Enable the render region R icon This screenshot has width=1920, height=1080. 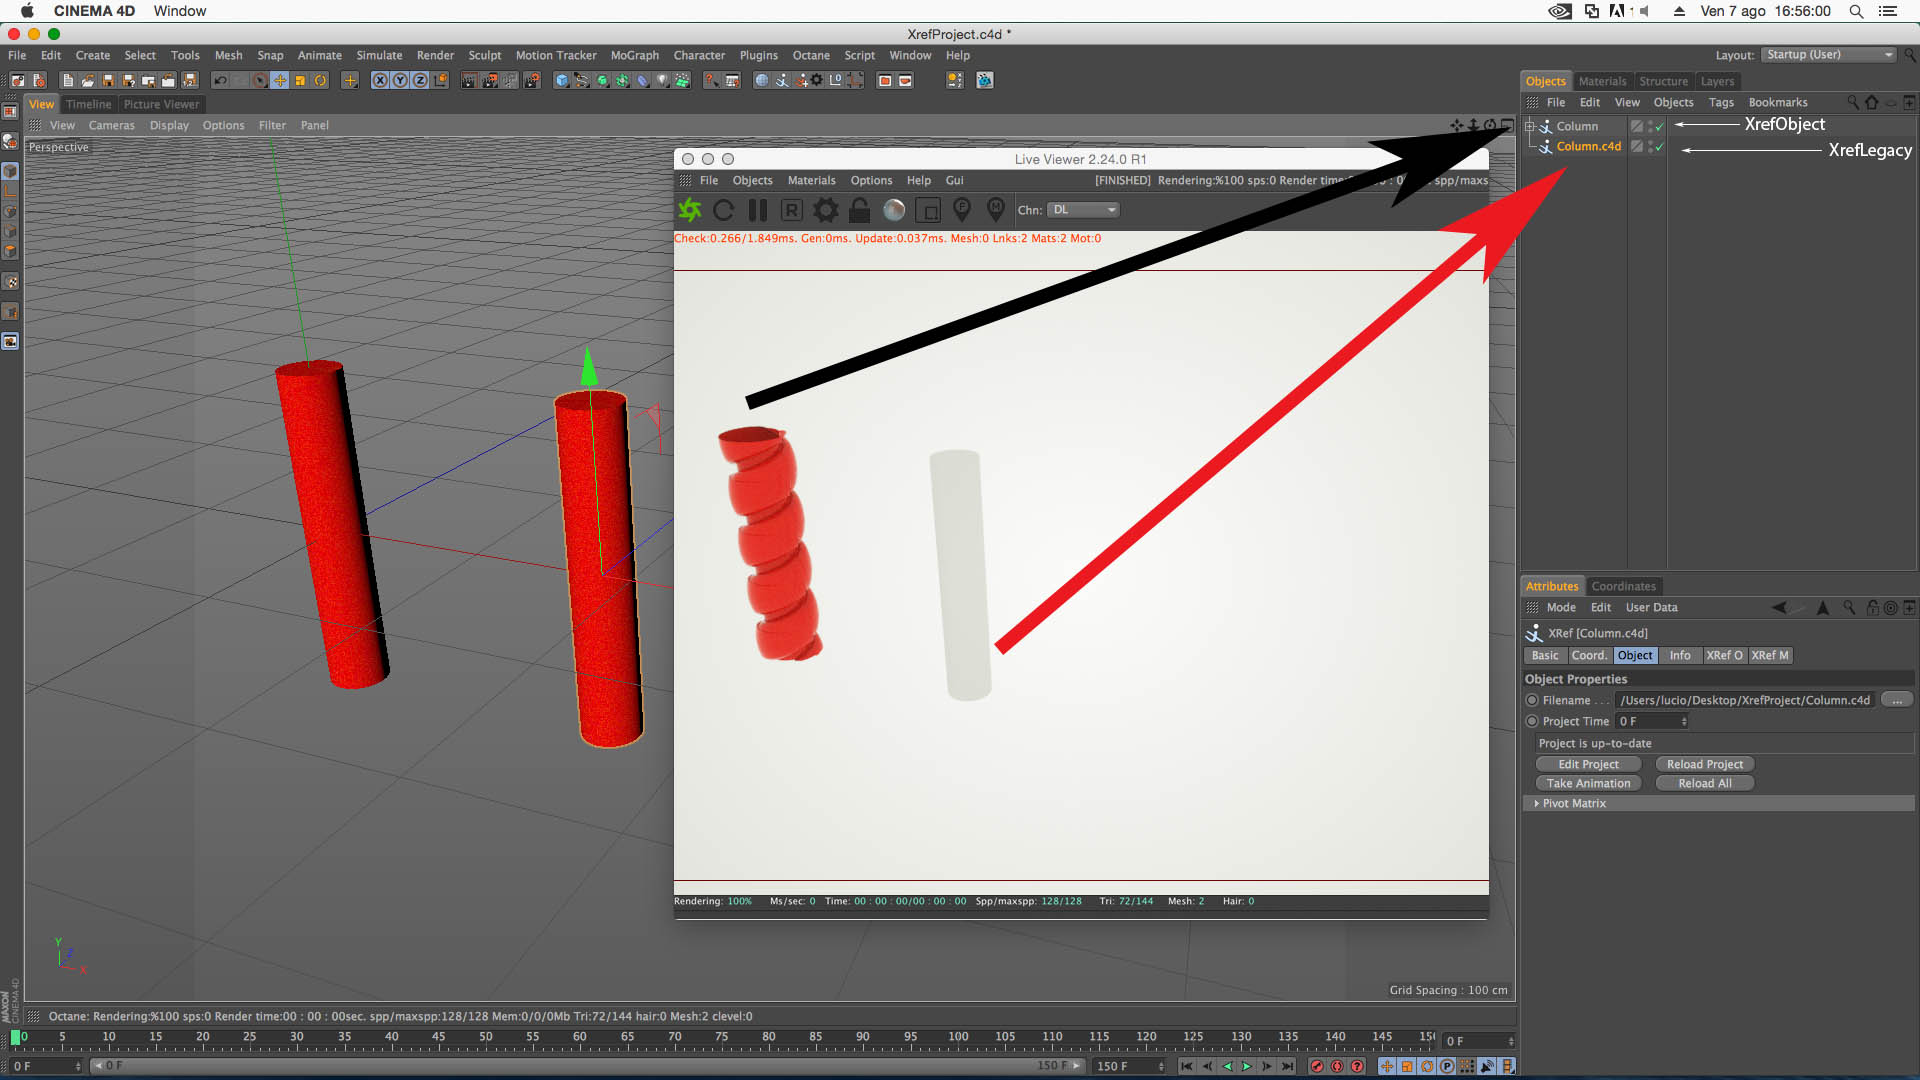click(x=791, y=210)
